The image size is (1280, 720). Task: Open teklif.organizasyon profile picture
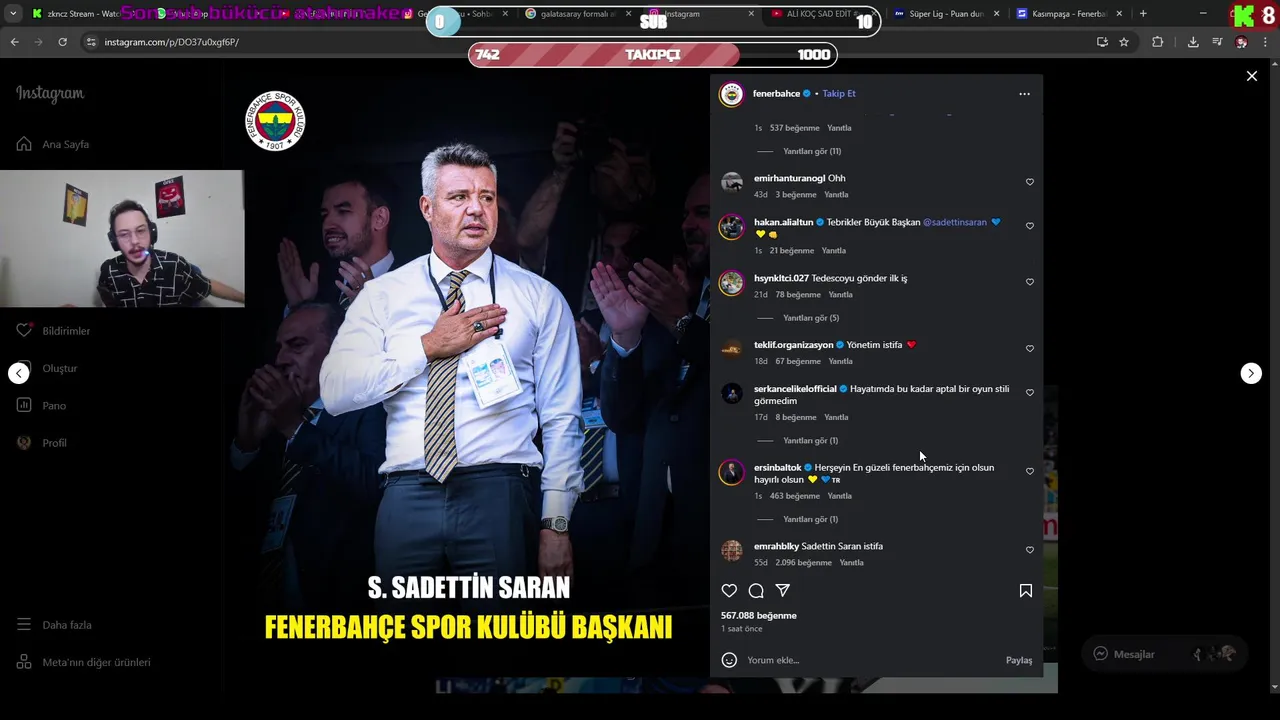click(x=732, y=349)
